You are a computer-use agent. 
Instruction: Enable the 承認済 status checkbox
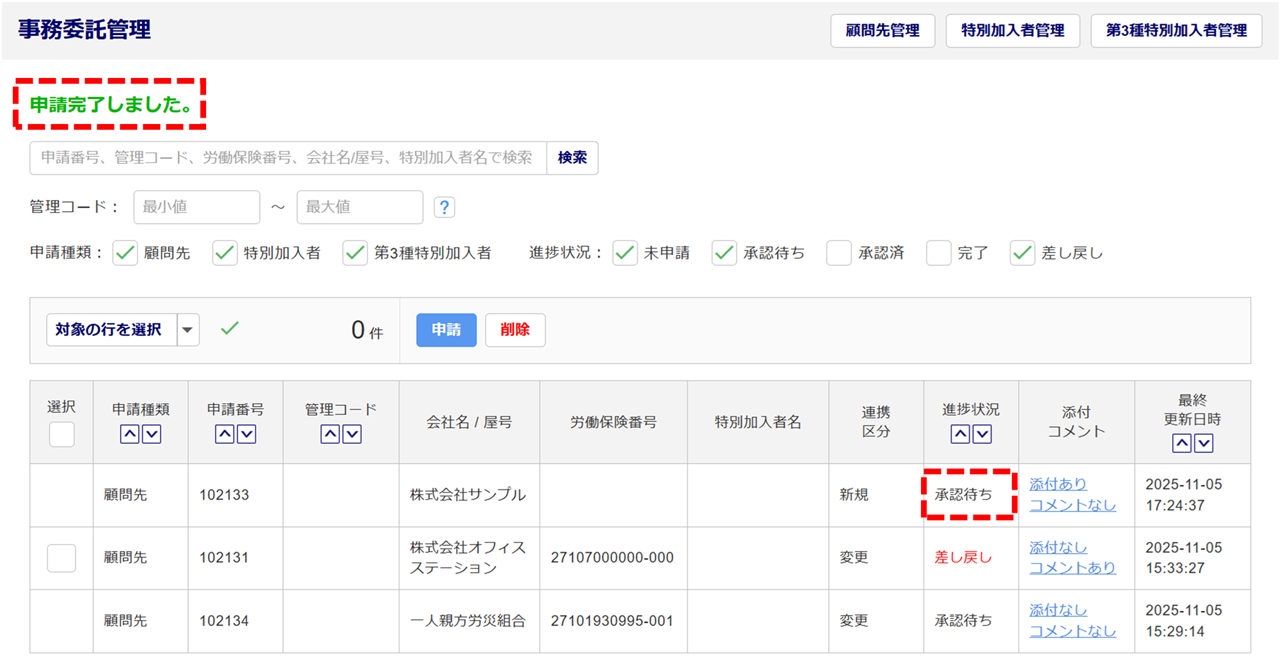point(839,253)
